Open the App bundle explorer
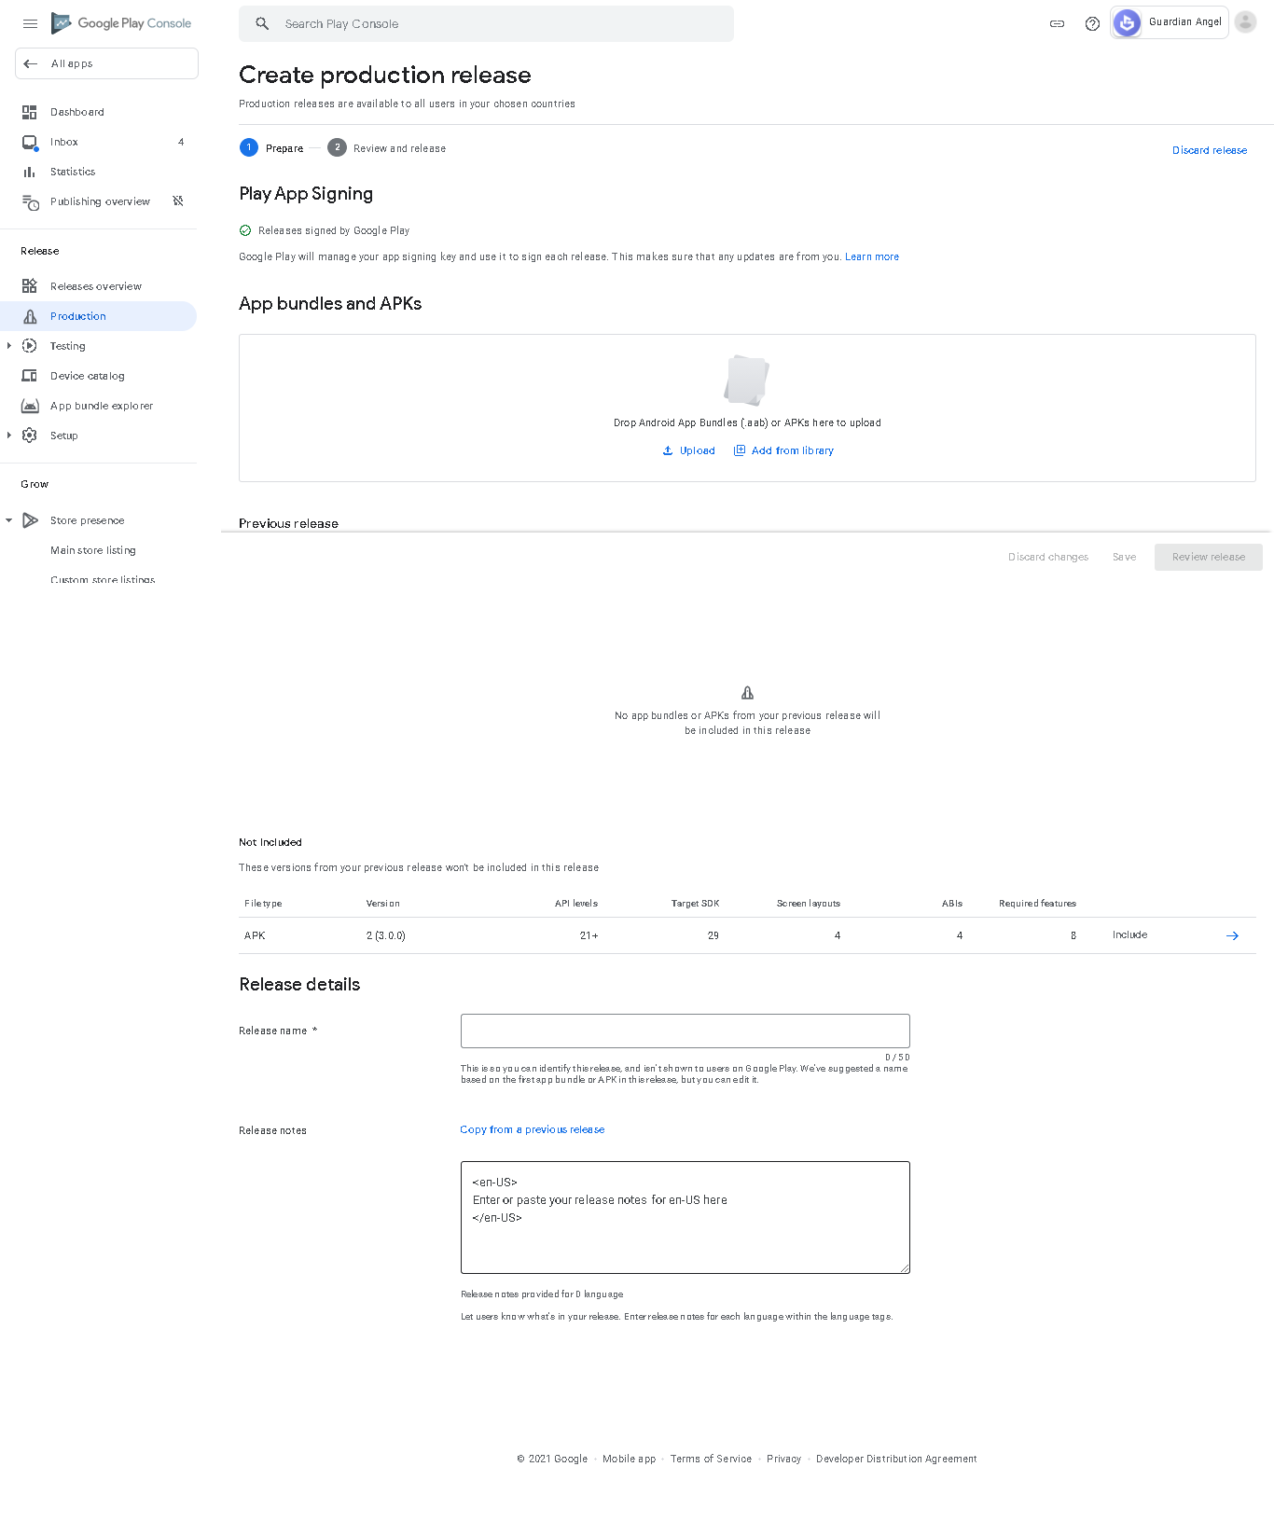Image resolution: width=1274 pixels, height=1536 pixels. coord(101,405)
